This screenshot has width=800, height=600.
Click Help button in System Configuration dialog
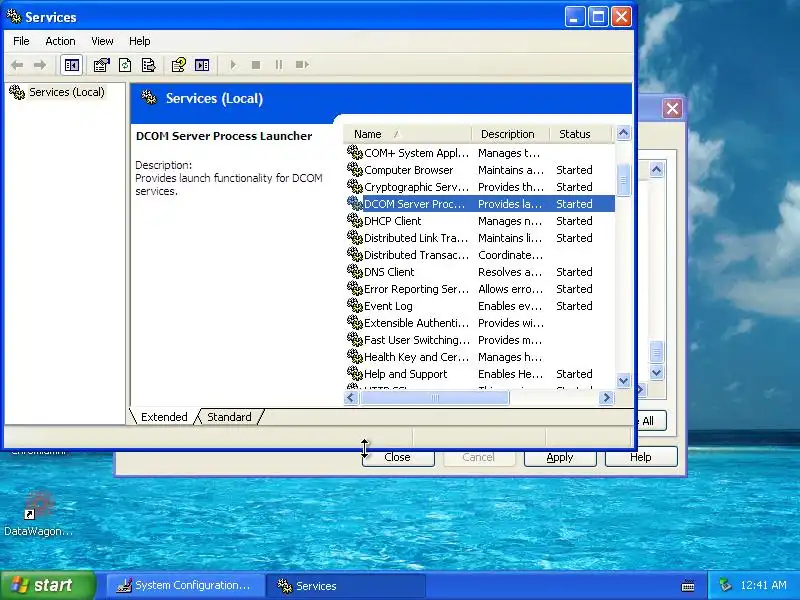[641, 457]
